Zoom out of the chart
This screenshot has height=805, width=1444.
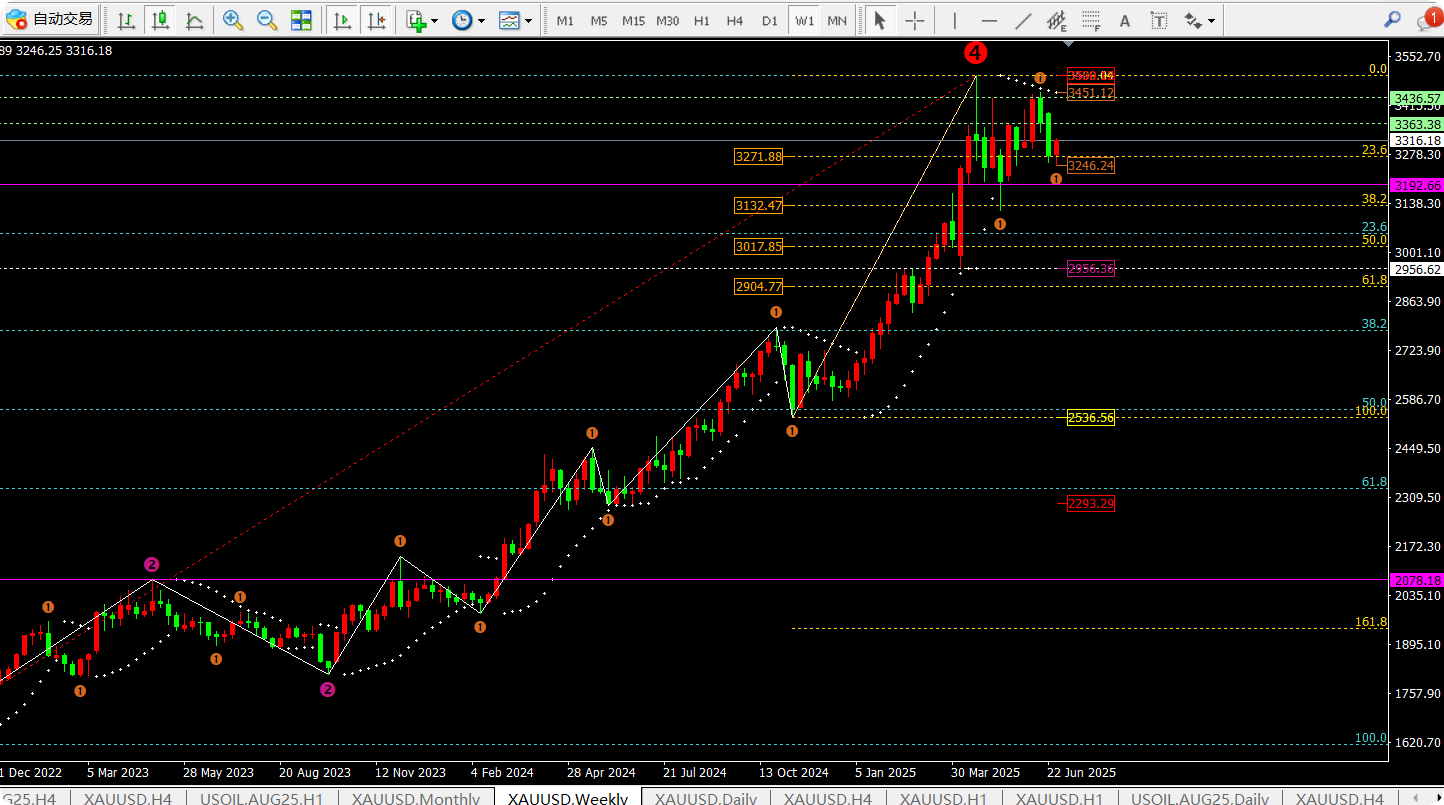click(267, 20)
